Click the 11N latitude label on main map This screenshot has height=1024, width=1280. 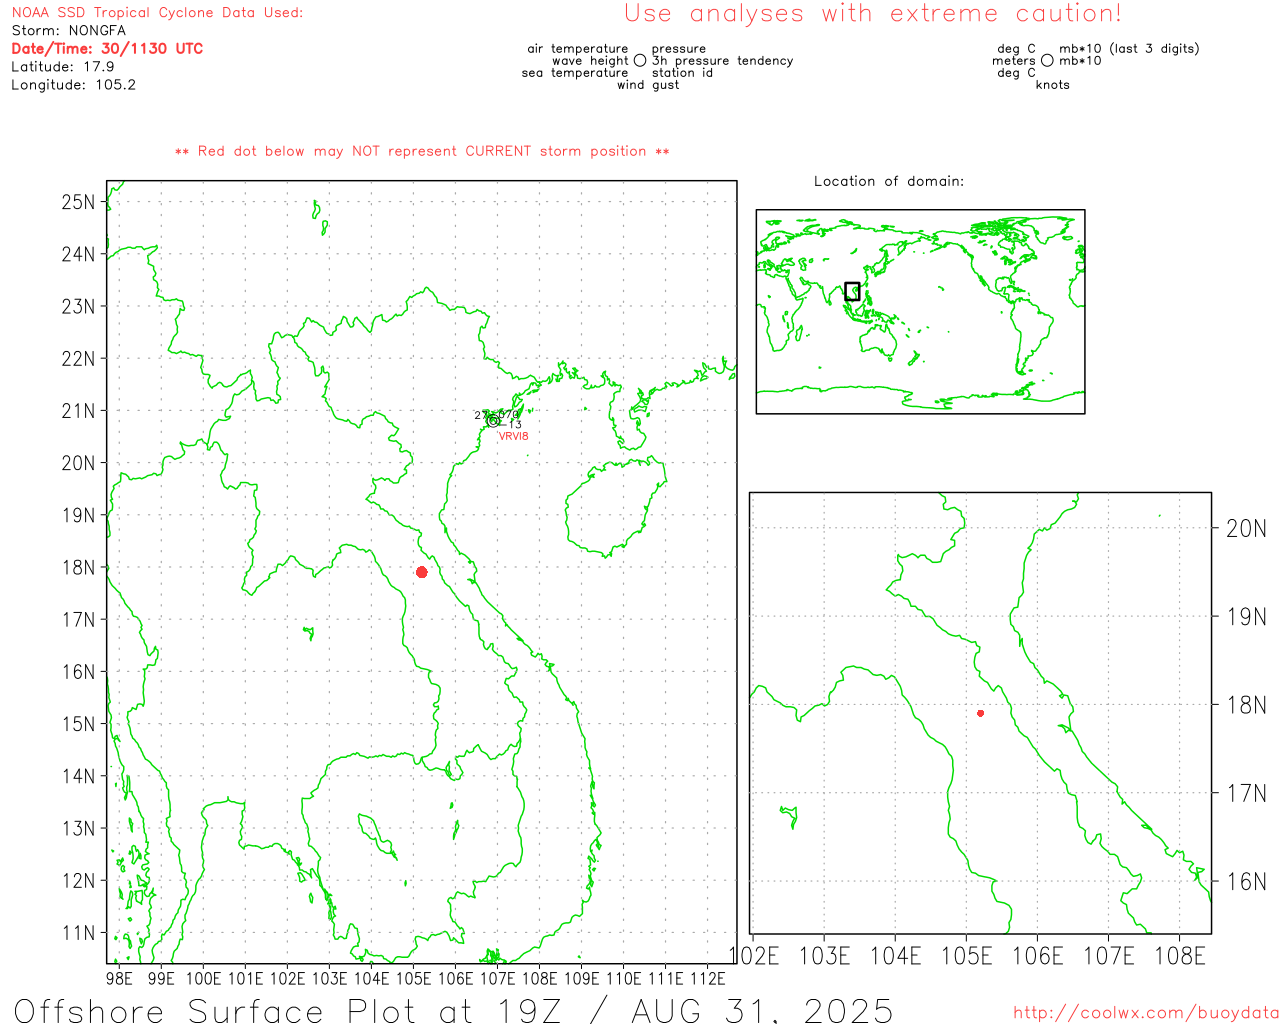78,933
